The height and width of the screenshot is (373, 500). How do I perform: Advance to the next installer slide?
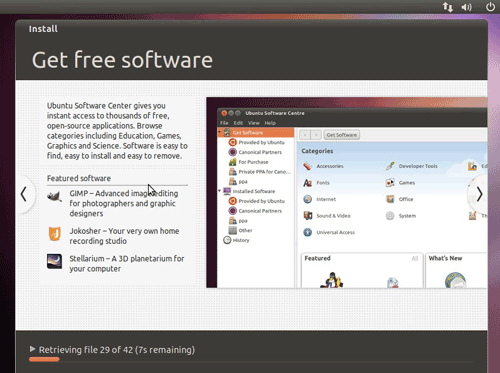(479, 194)
